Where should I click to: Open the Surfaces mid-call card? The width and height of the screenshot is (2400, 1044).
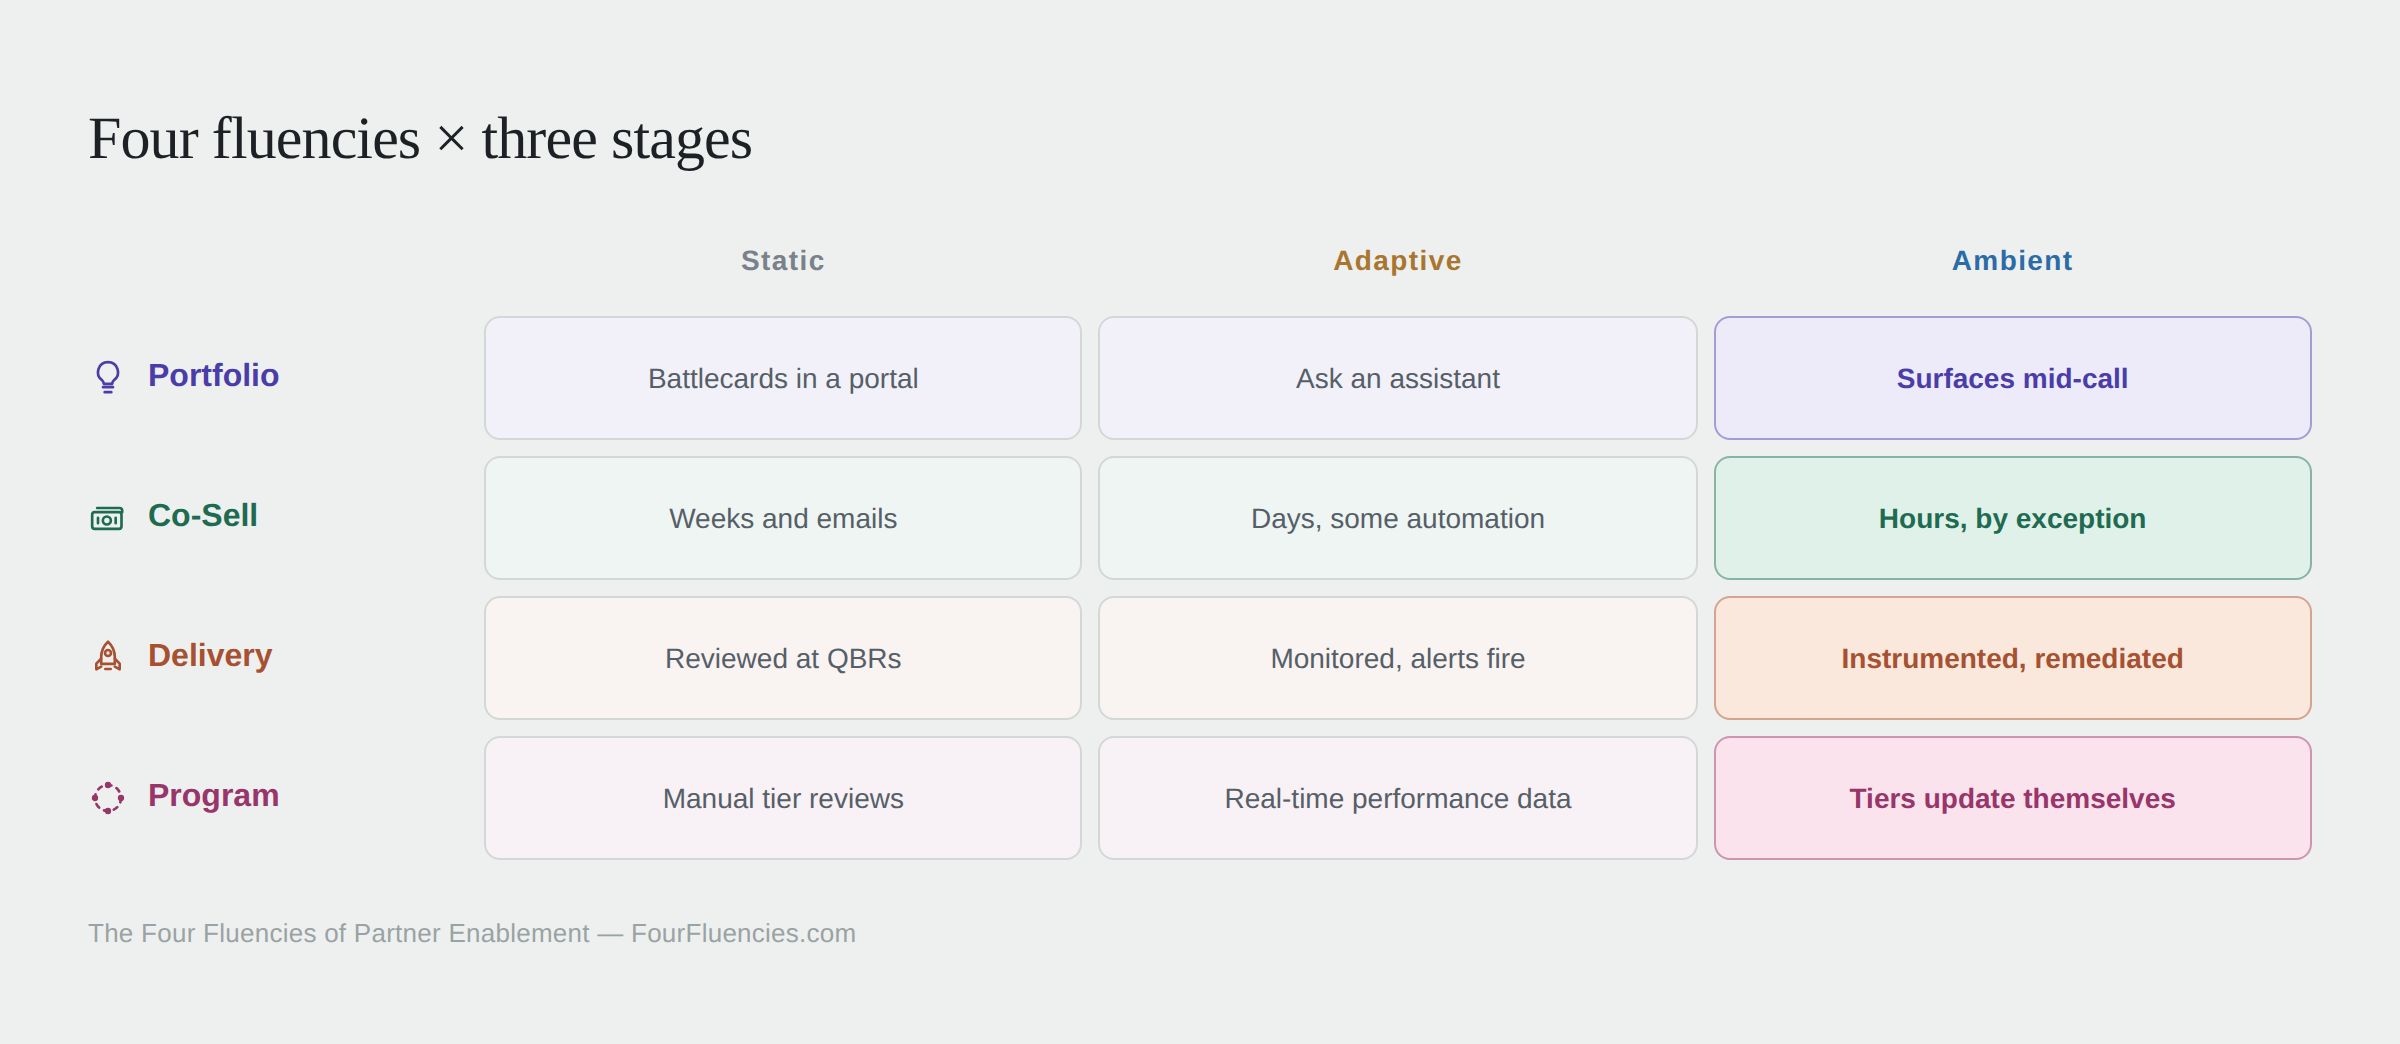(x=2013, y=378)
